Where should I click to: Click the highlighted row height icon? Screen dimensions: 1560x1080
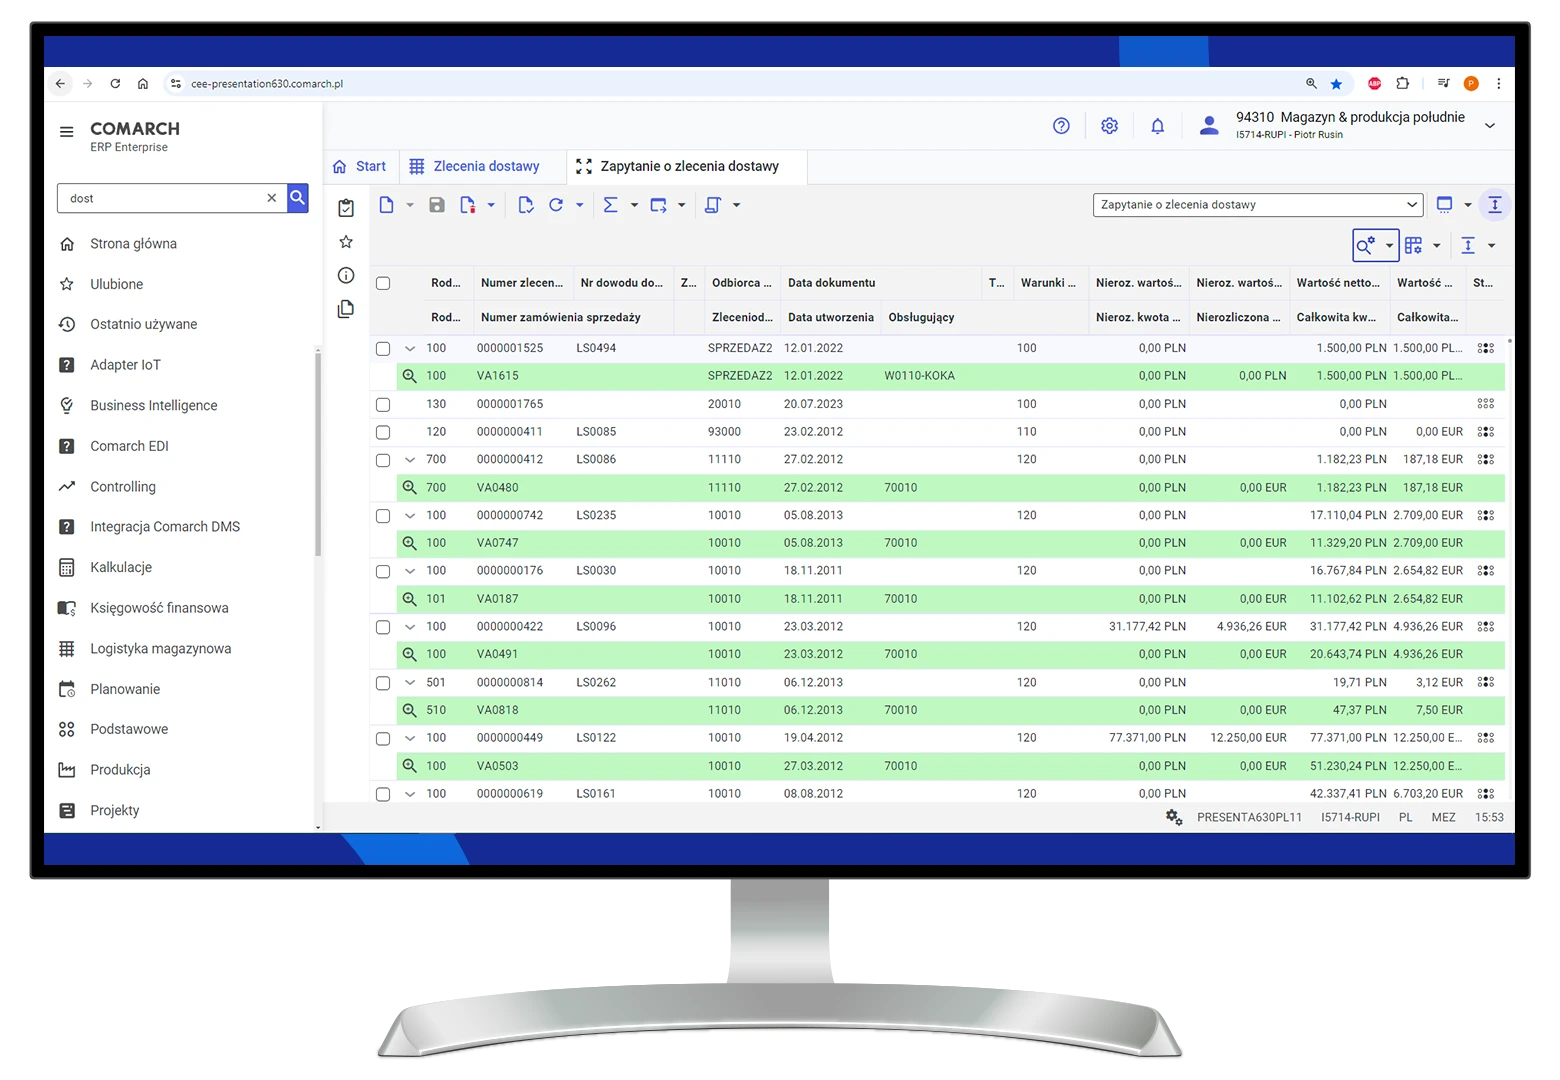[x=1495, y=204]
